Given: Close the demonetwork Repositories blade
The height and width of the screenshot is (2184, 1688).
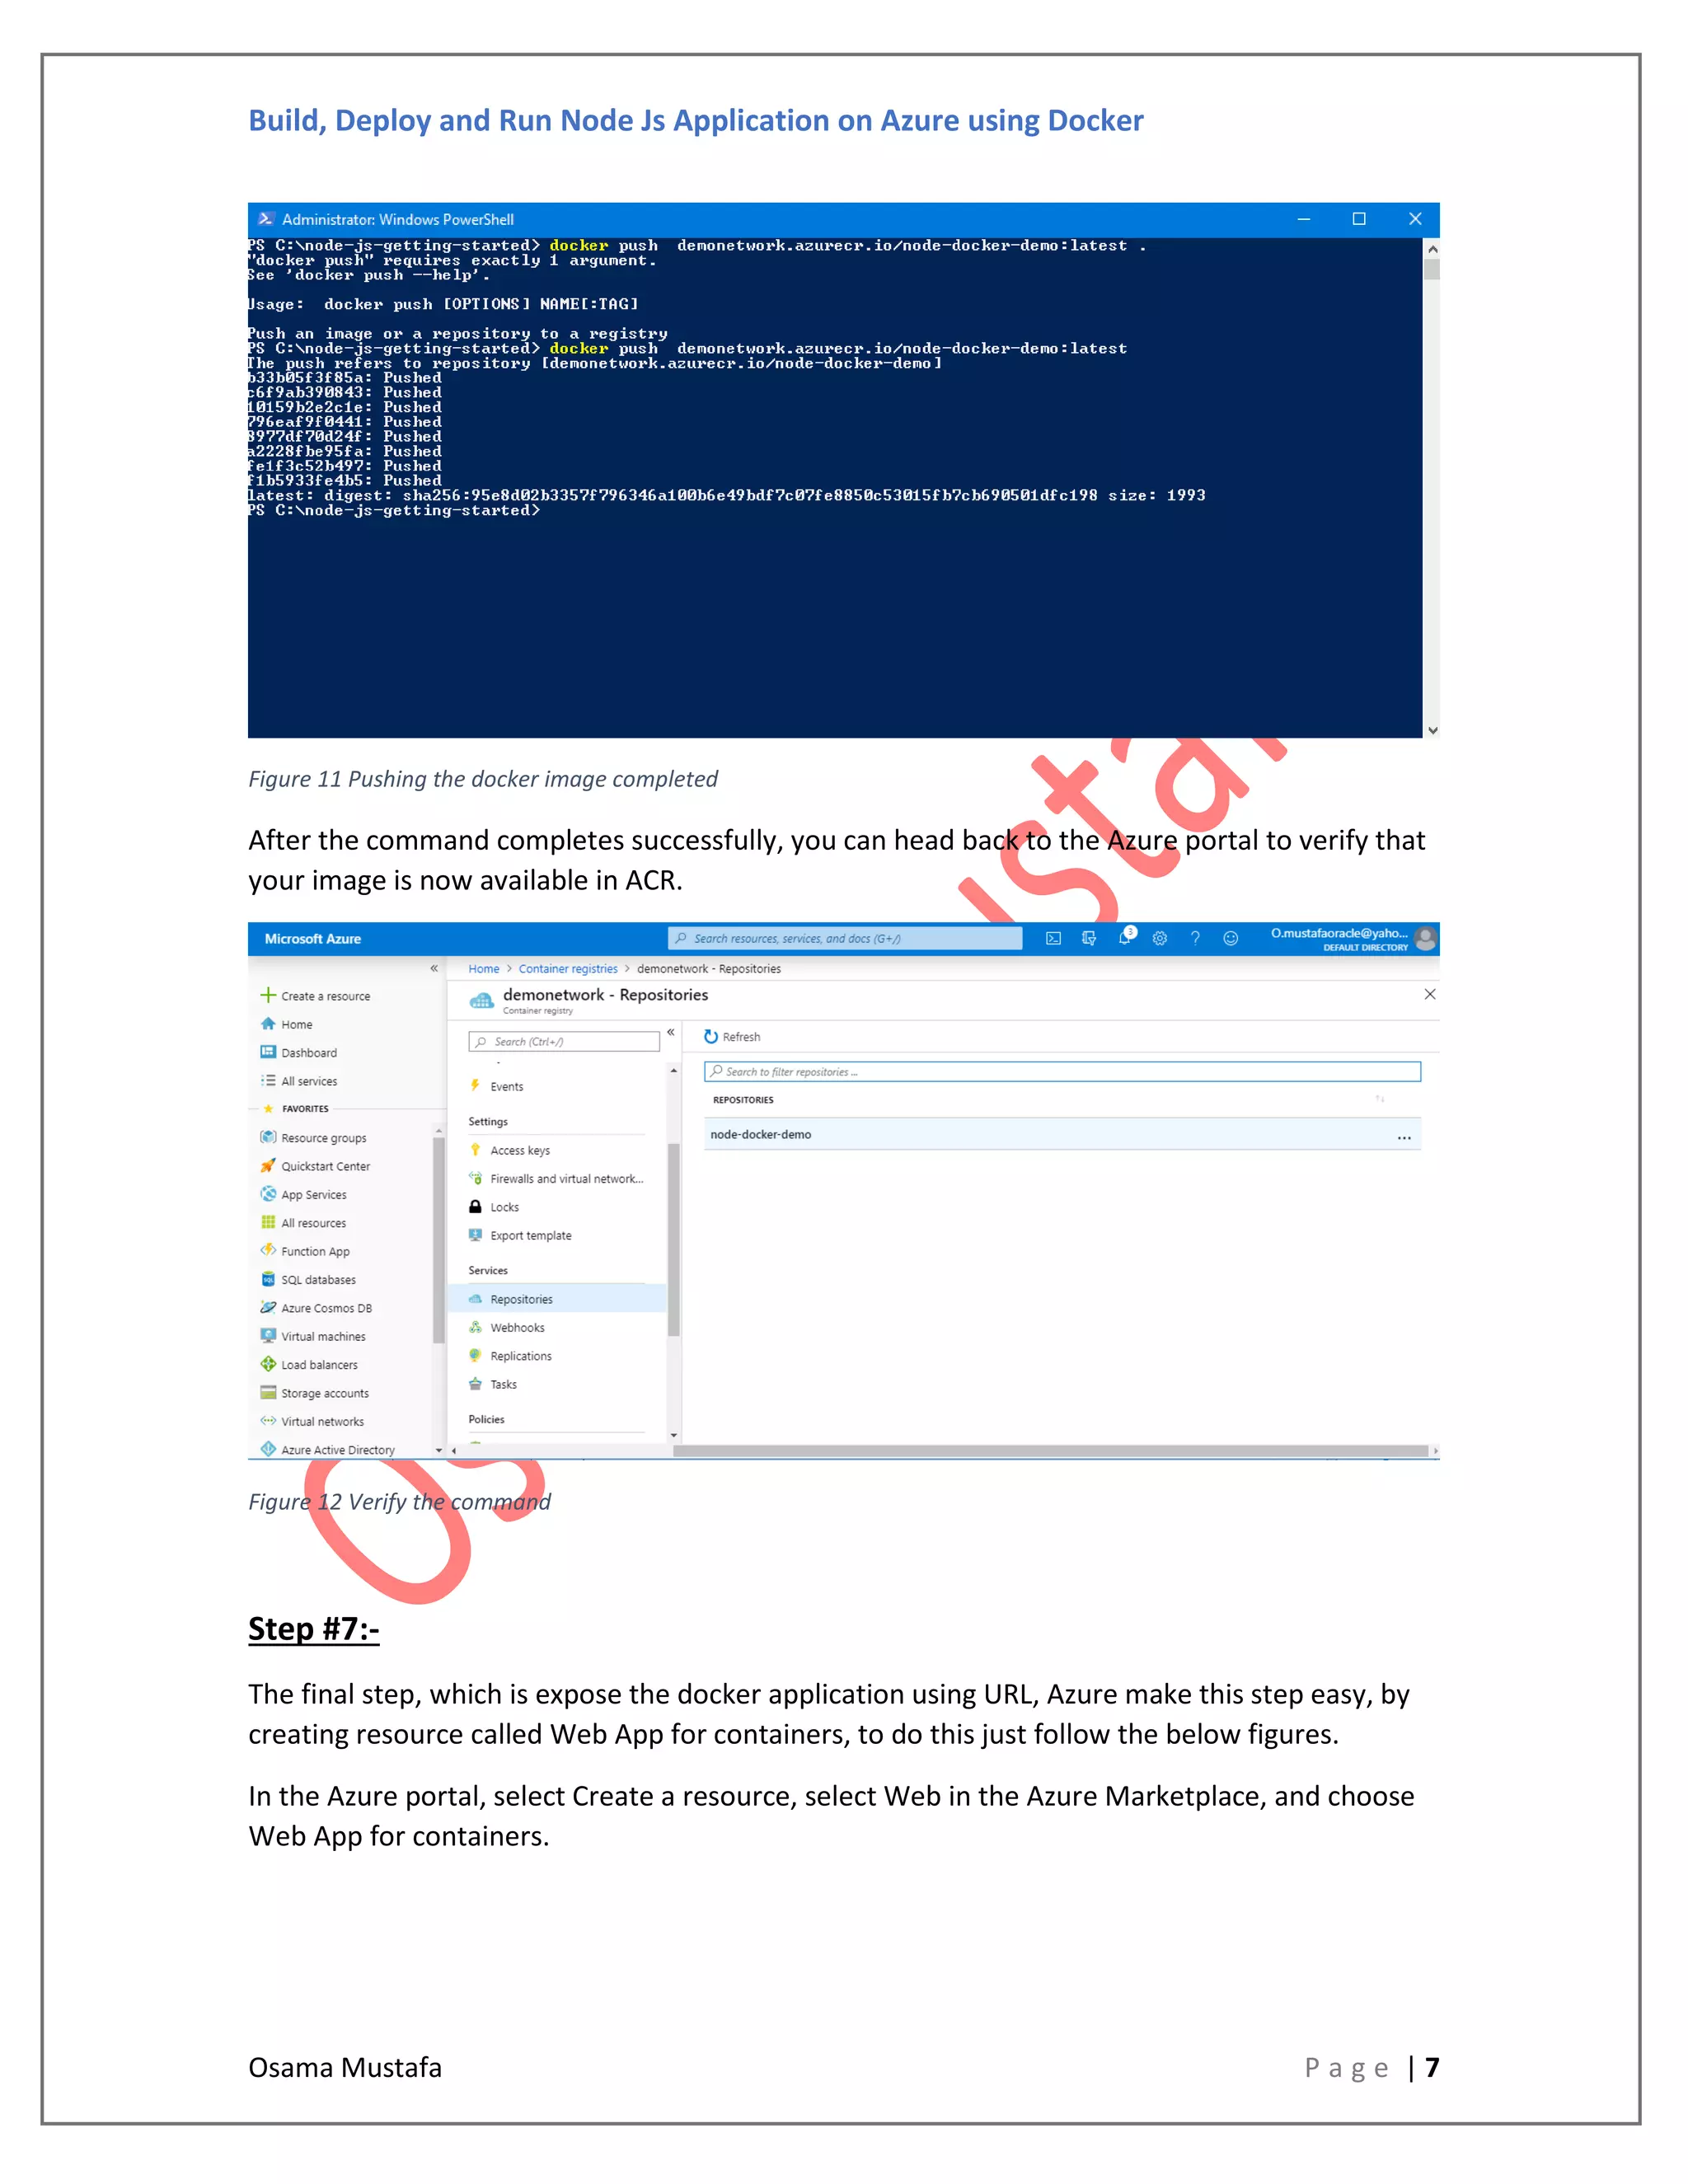Looking at the screenshot, I should [x=1430, y=994].
